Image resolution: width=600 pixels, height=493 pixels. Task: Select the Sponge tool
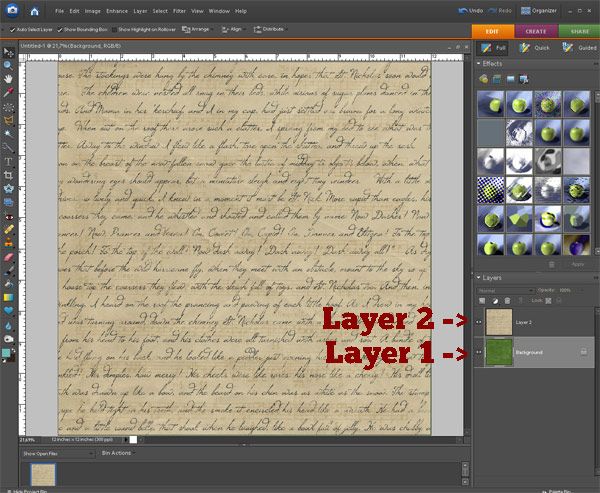8,339
